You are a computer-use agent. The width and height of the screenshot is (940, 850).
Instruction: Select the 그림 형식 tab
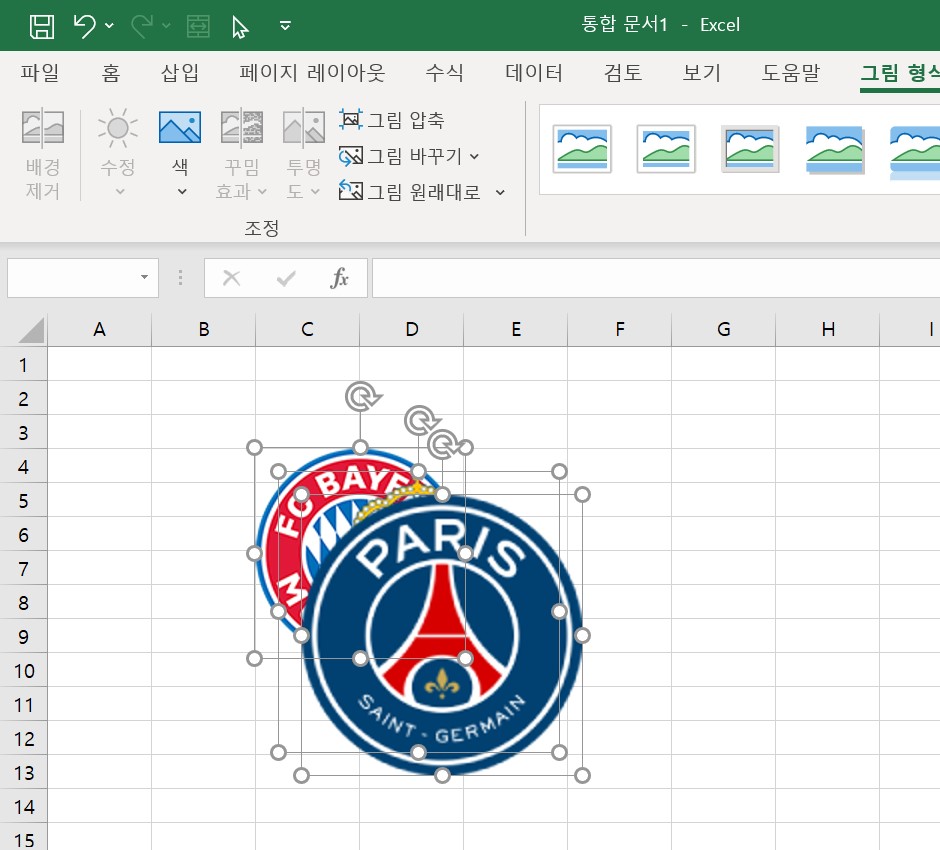click(x=899, y=73)
